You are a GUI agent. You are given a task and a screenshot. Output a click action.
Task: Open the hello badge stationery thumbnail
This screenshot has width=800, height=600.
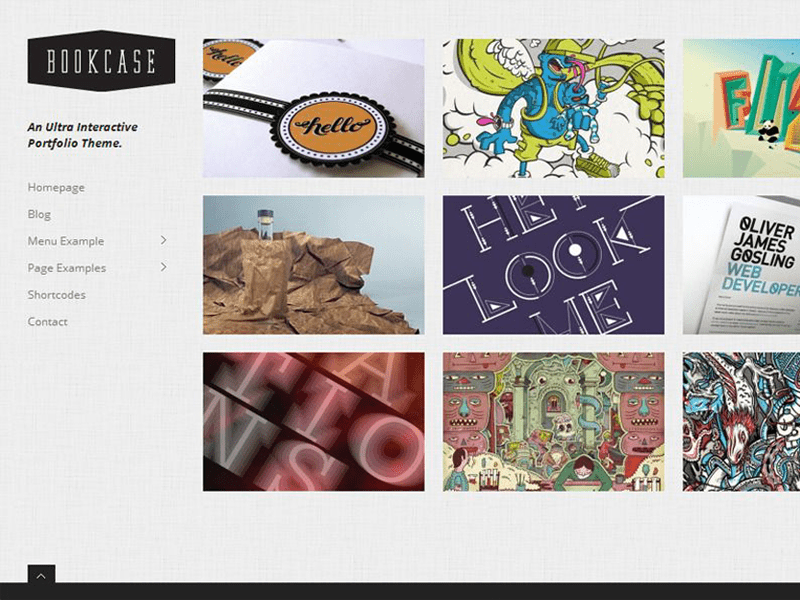(x=314, y=108)
